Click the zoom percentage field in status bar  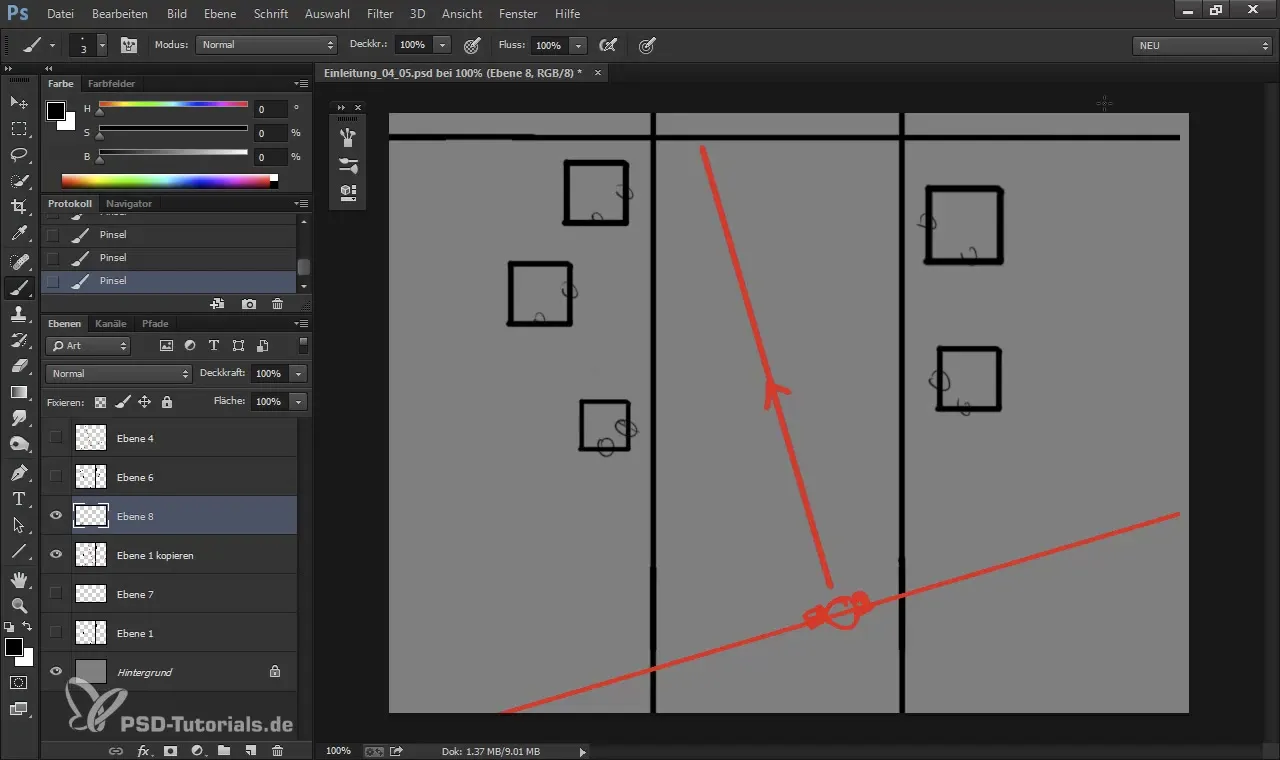[x=338, y=751]
